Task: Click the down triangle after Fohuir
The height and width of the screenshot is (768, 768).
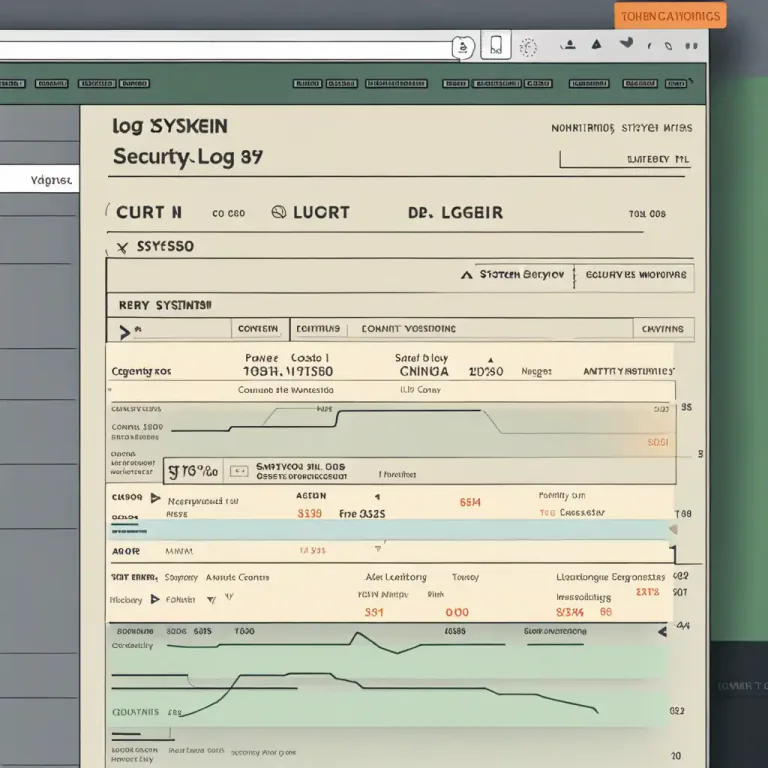Action: 211,600
